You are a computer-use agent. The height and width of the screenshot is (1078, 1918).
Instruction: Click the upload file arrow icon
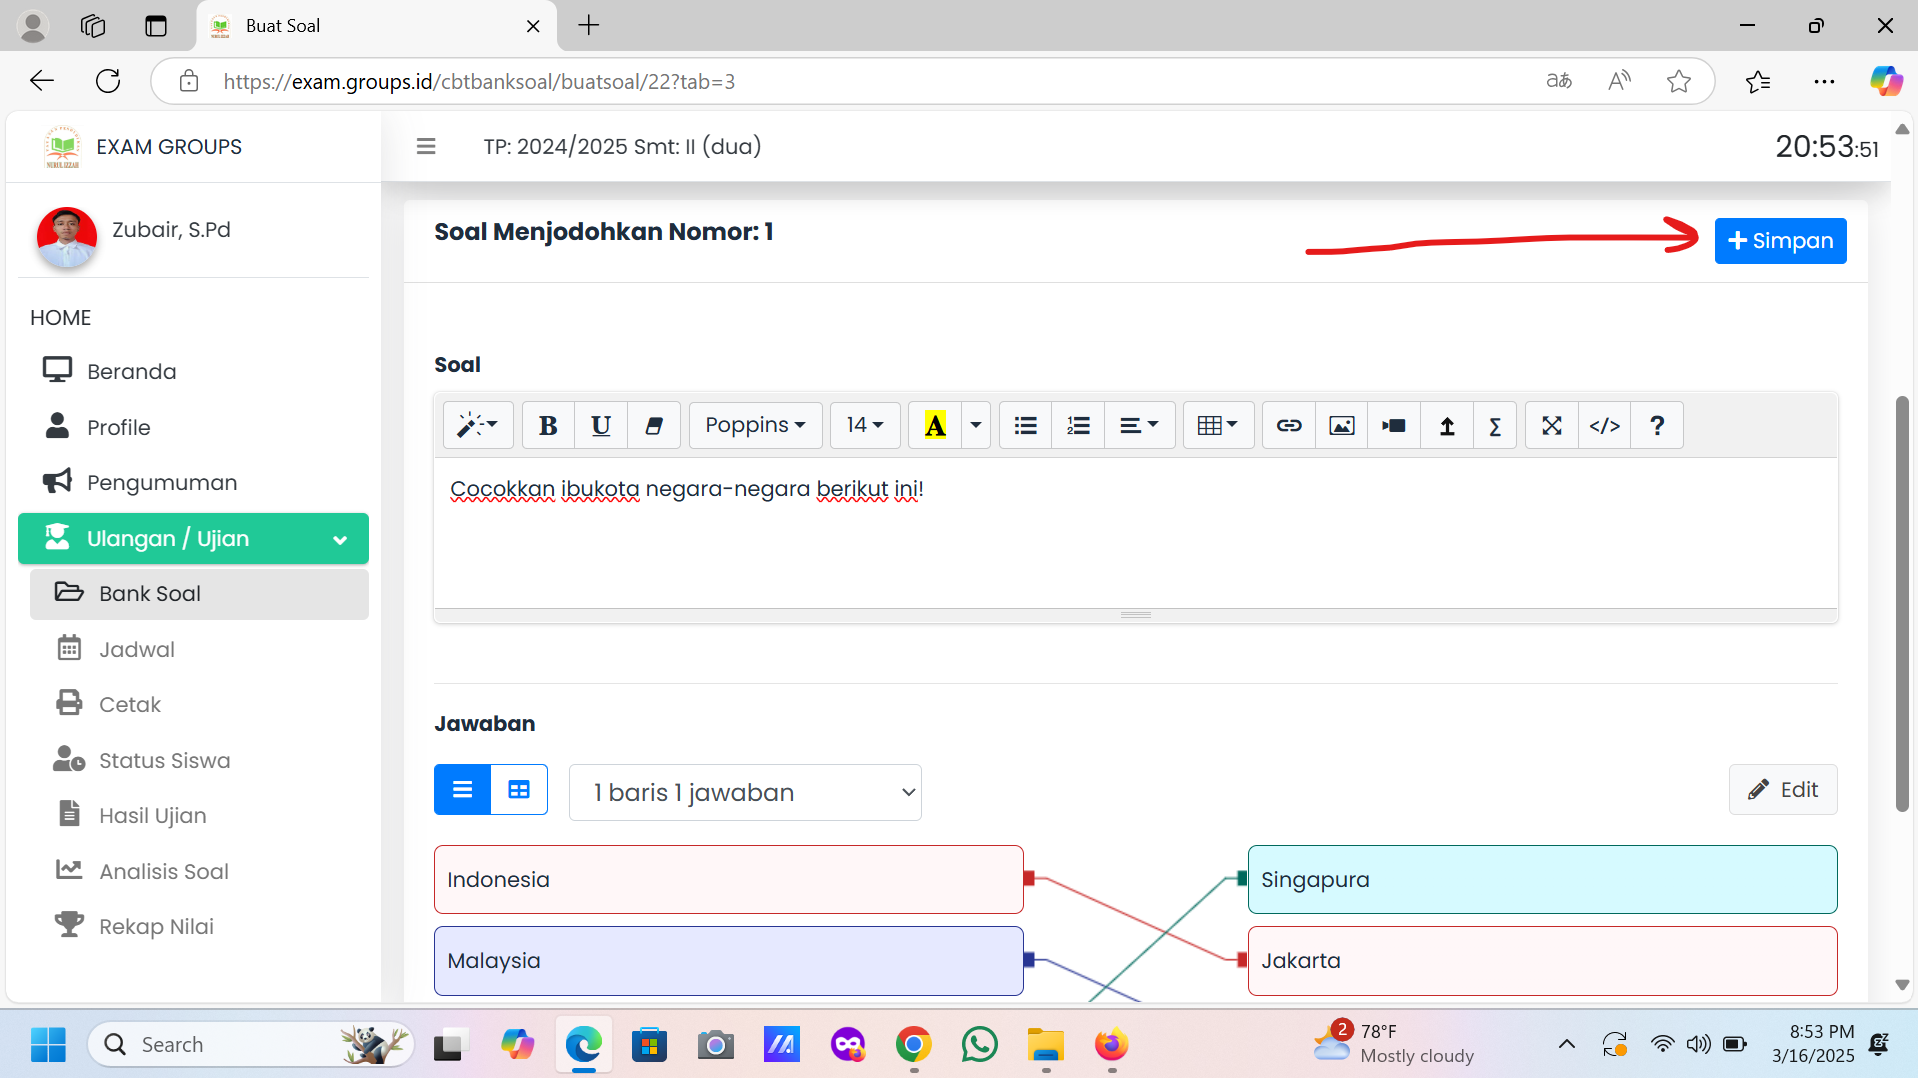point(1446,426)
